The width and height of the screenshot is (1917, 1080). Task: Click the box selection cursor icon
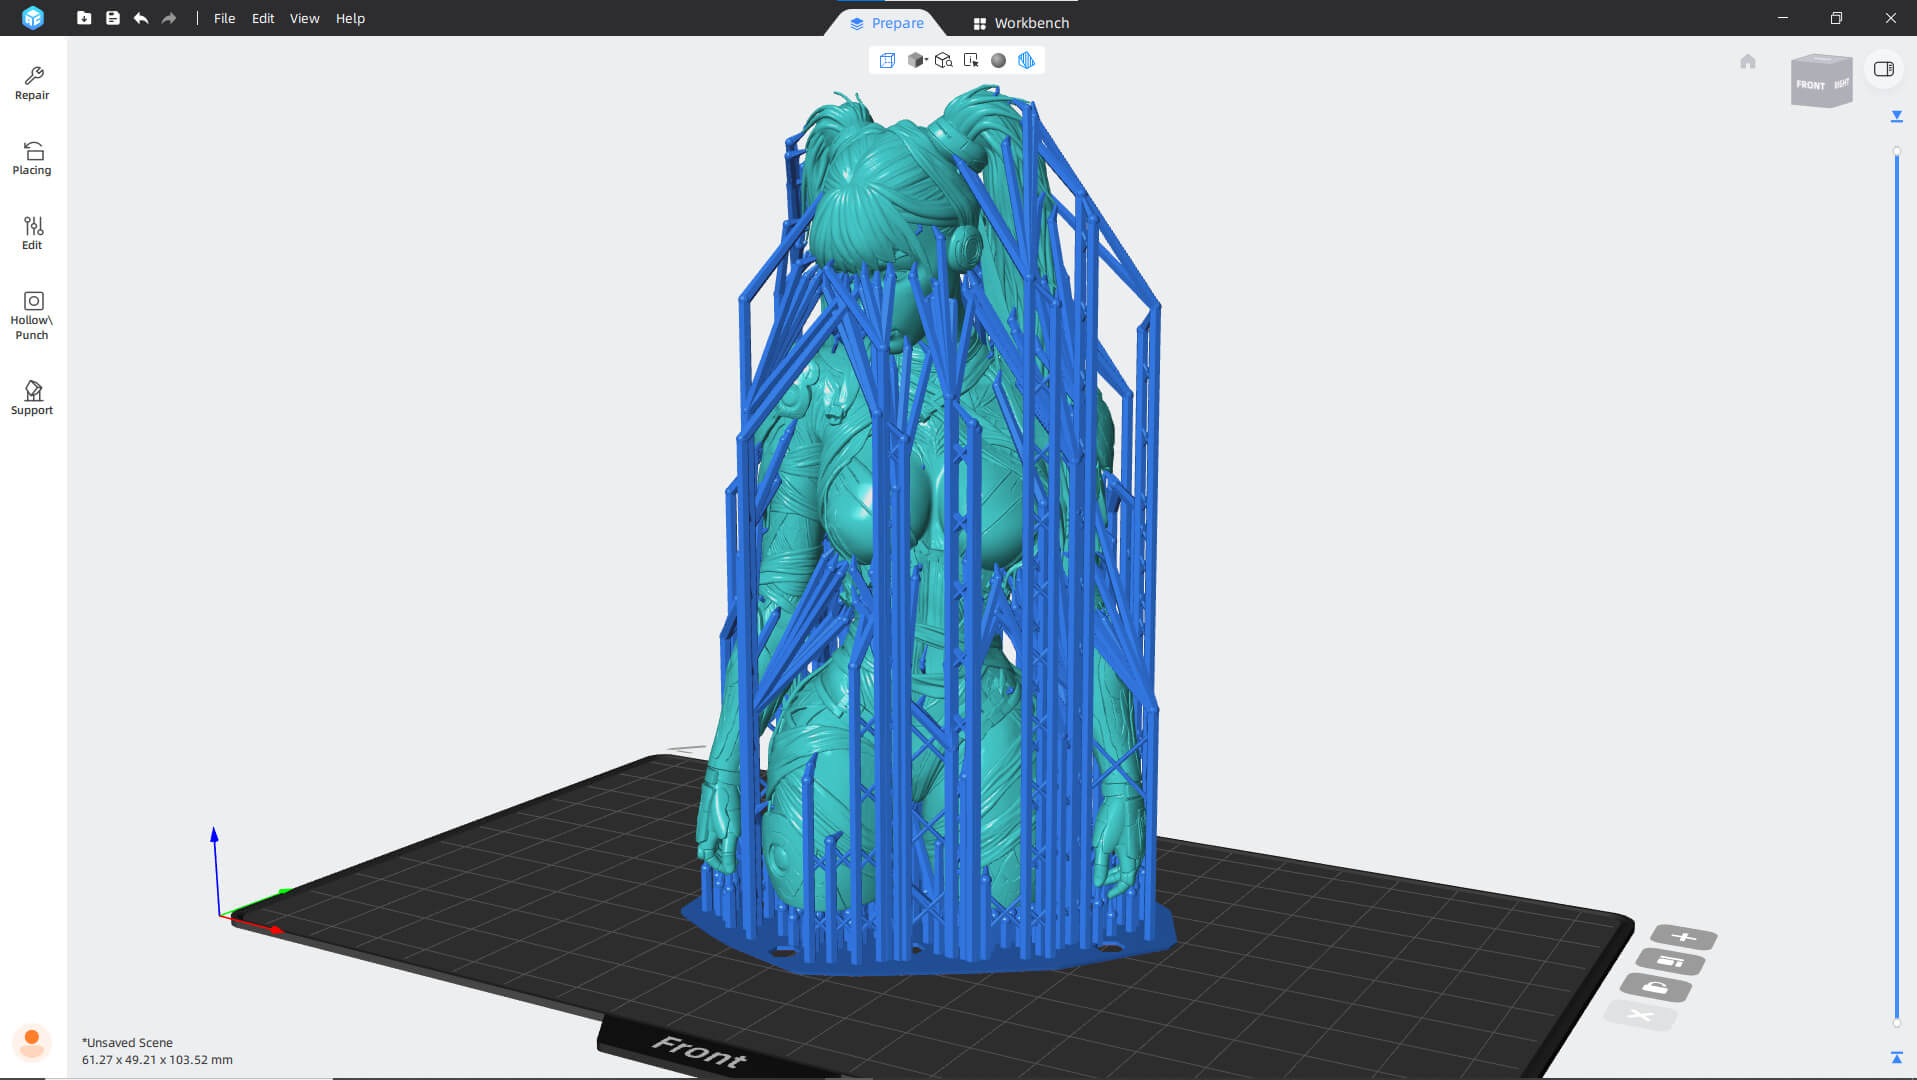pyautogui.click(x=971, y=60)
